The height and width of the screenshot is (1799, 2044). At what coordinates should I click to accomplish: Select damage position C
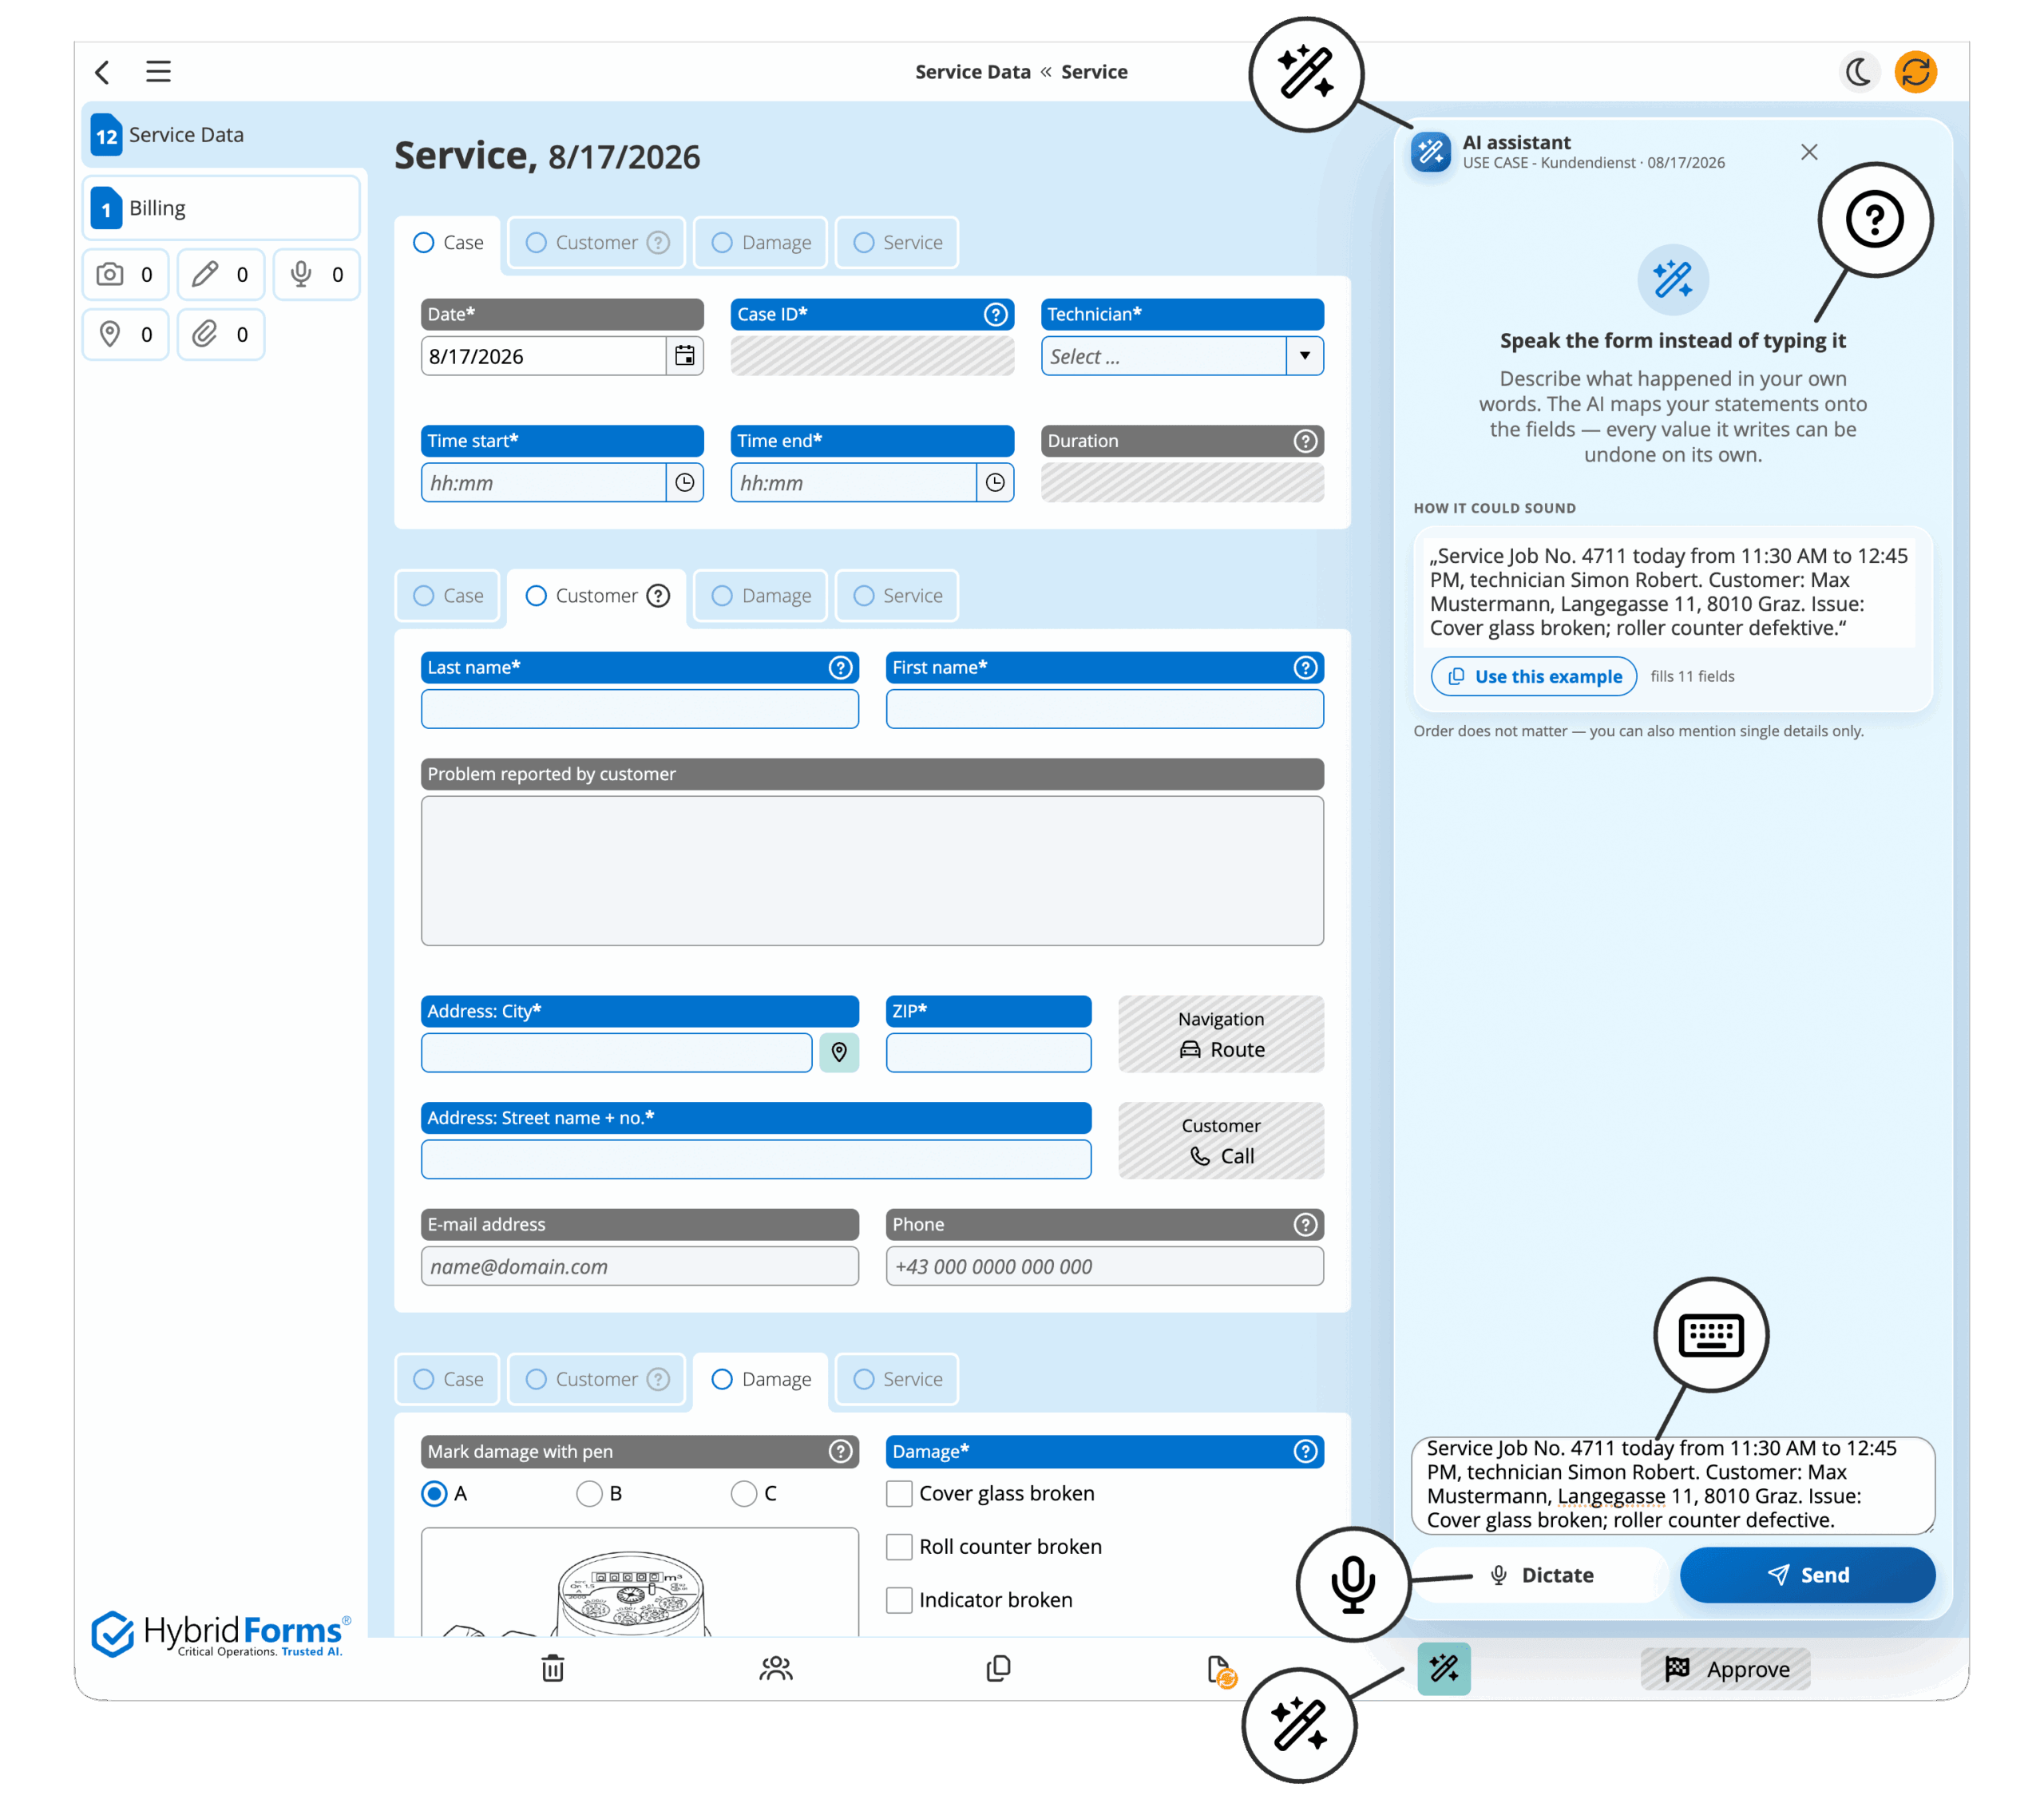pos(744,1494)
